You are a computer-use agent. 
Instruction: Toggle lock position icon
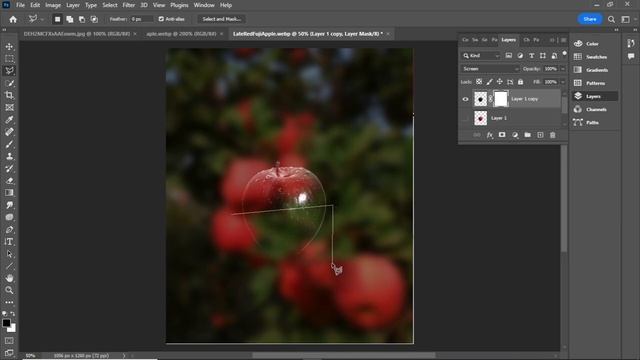(x=500, y=82)
